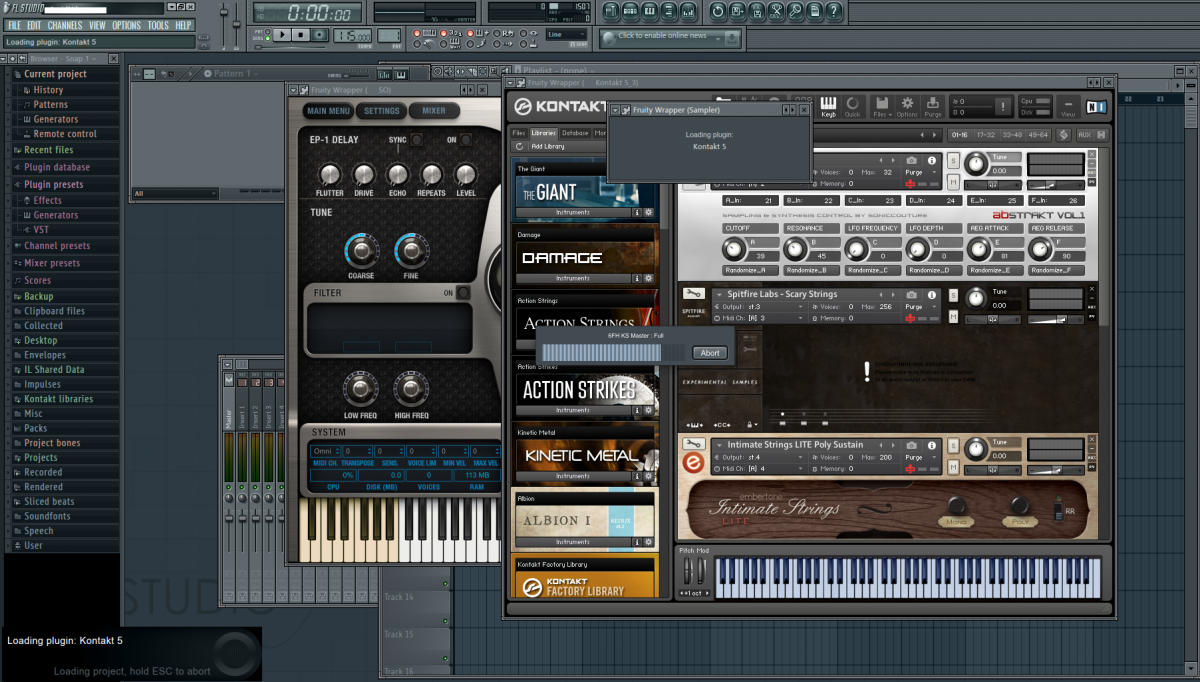Screen dimensions: 1200x682
Task: Click the undo history toolbar icon
Action: click(718, 11)
